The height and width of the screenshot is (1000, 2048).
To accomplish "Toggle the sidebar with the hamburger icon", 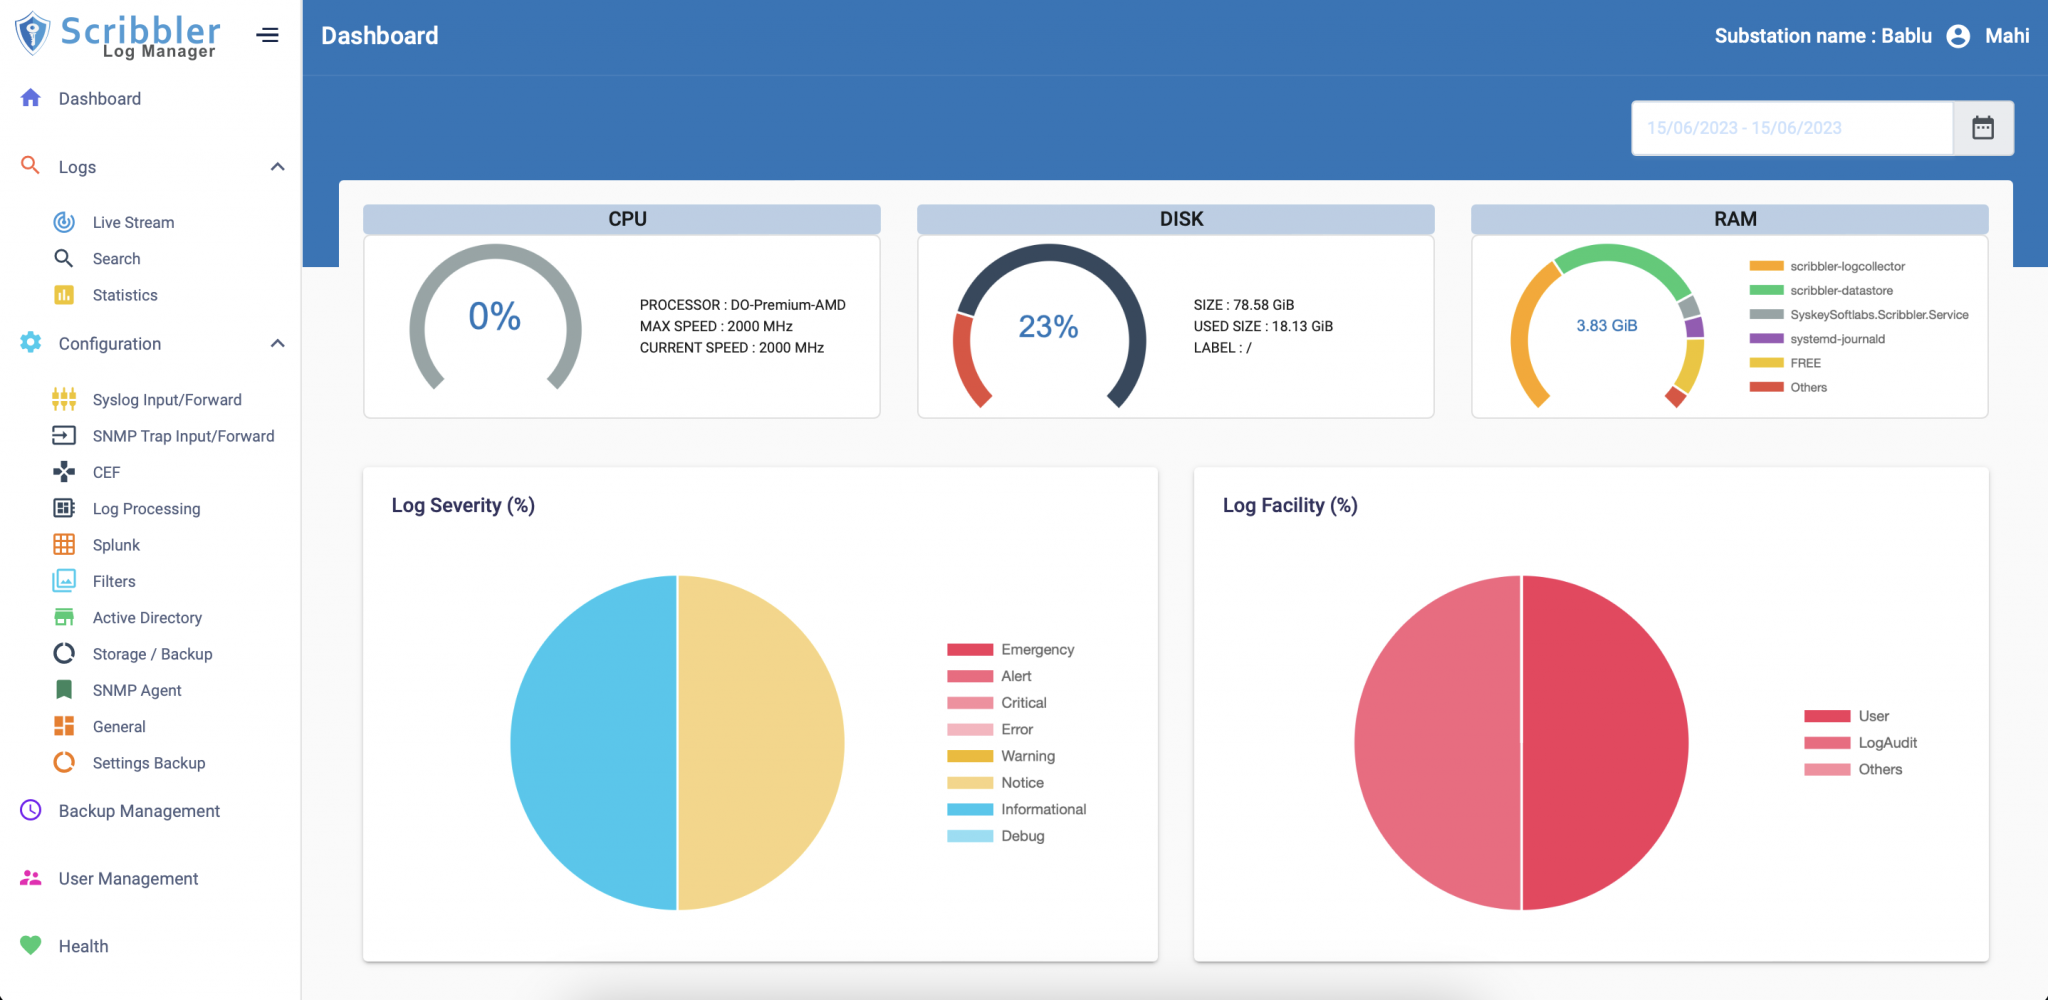I will tap(267, 35).
